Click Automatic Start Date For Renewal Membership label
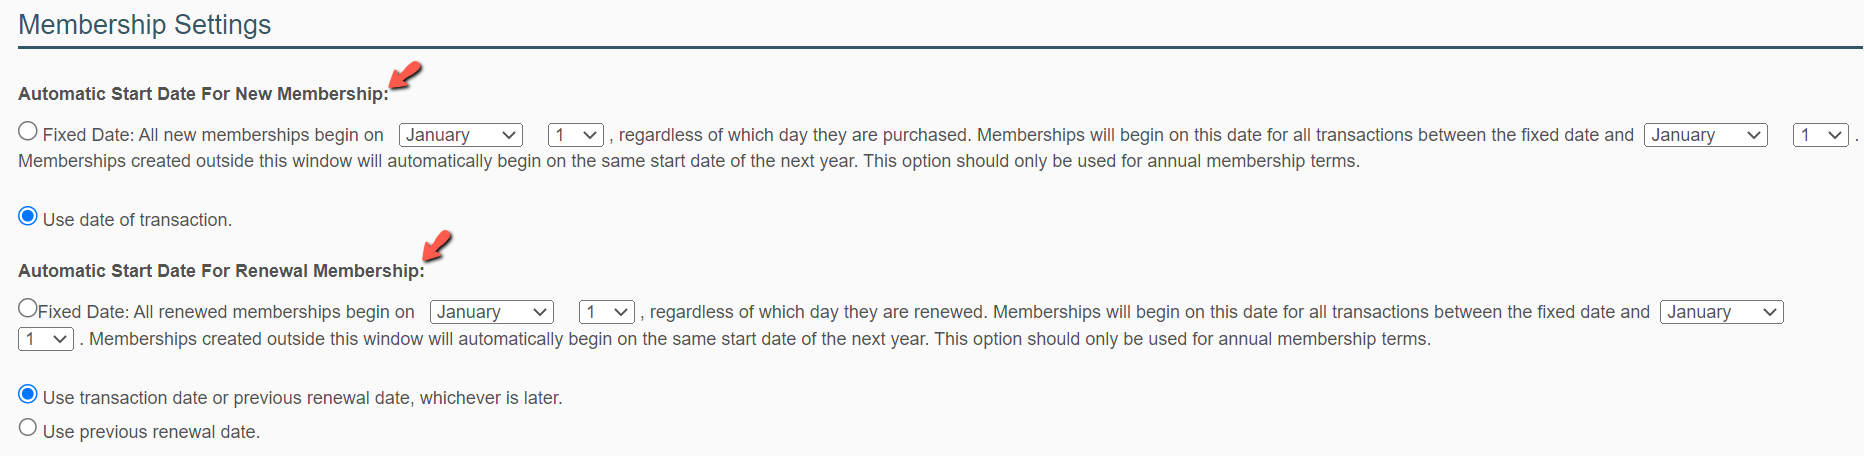 tap(221, 271)
